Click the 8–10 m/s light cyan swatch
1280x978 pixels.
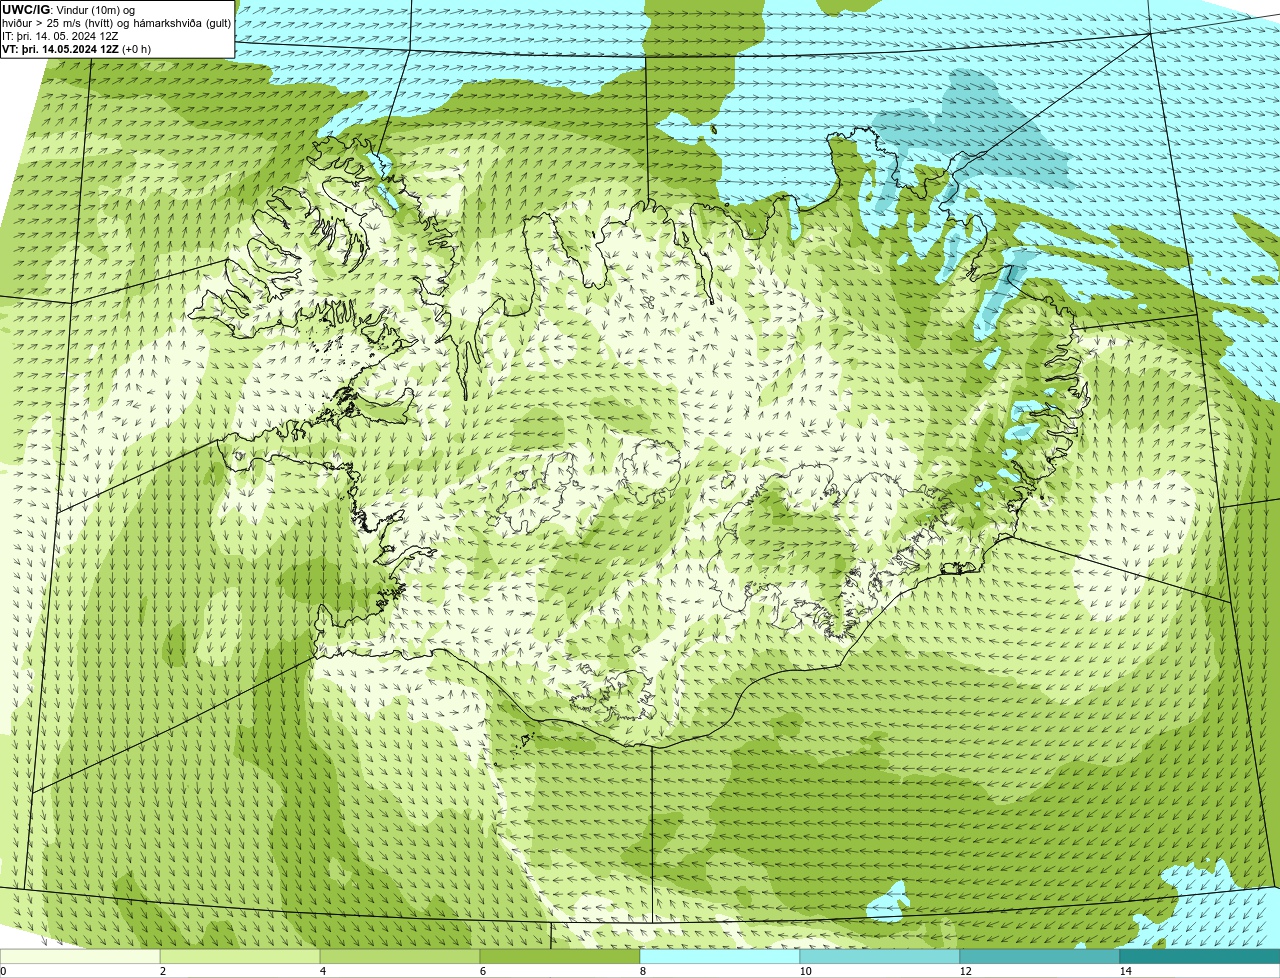[x=720, y=956]
